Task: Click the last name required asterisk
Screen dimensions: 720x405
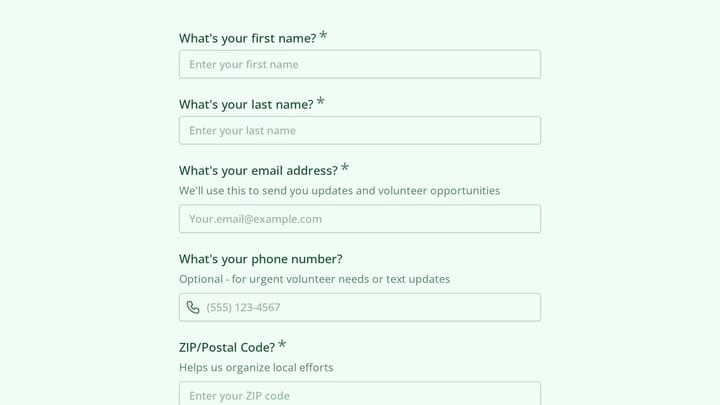Action: tap(321, 101)
